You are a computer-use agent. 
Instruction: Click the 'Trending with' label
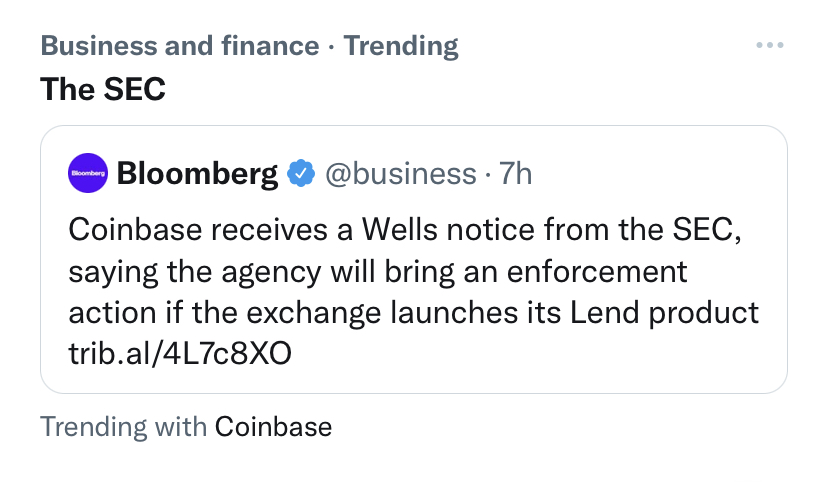124,427
